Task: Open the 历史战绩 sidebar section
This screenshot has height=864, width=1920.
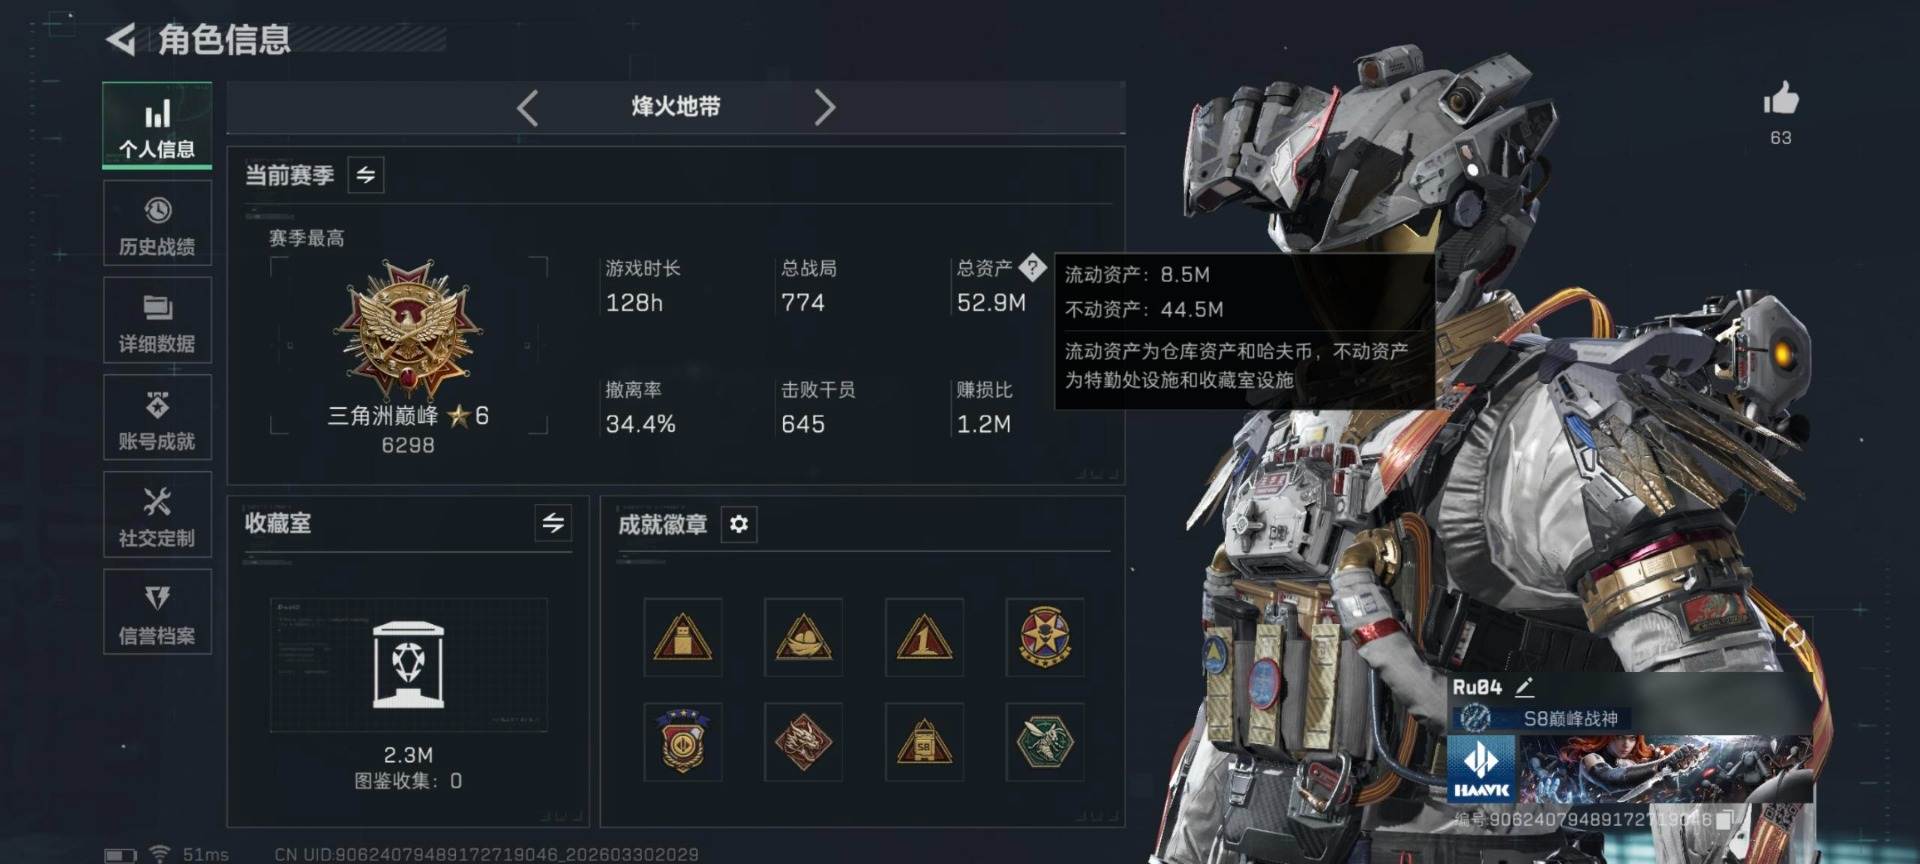Action: coord(157,223)
